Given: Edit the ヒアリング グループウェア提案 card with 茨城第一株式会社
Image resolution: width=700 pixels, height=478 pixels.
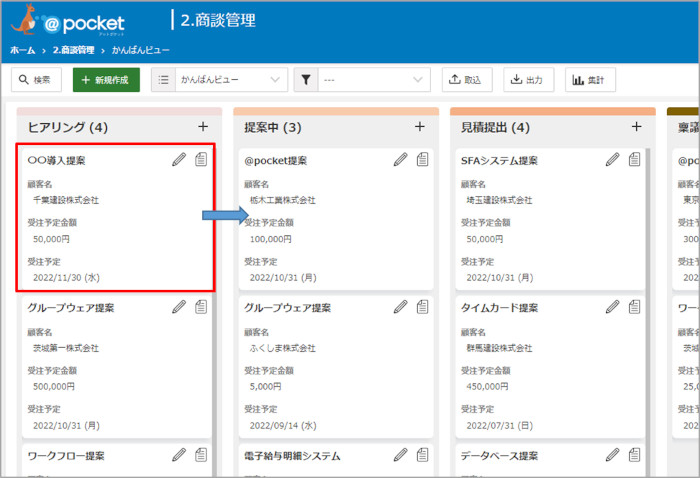Looking at the screenshot, I should point(179,307).
